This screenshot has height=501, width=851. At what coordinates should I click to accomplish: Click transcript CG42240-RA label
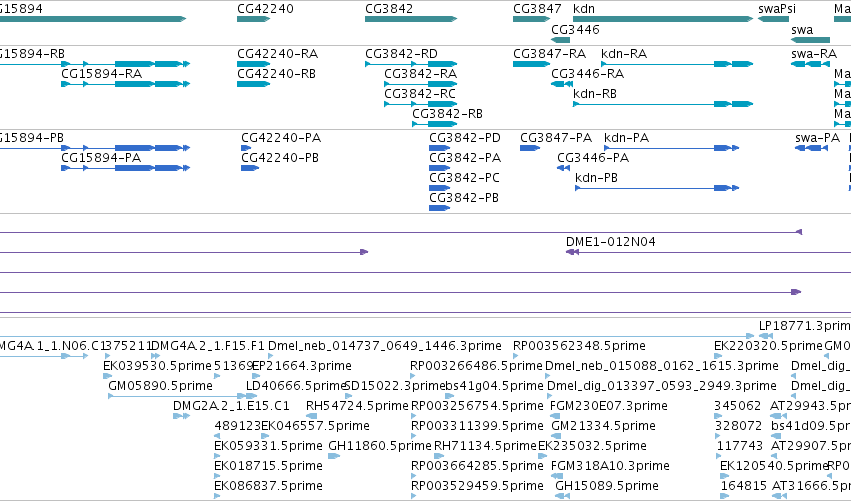tap(277, 54)
